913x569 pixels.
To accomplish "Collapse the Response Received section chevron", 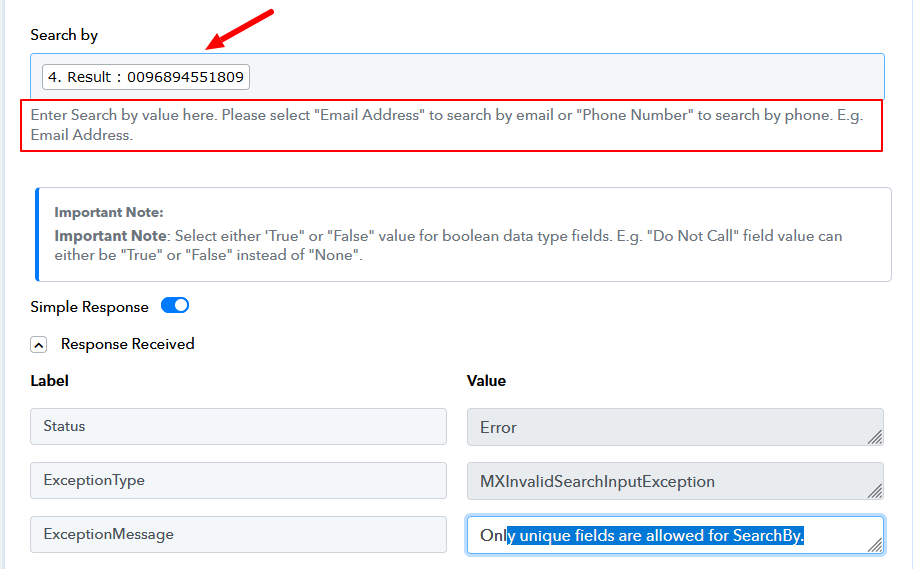I will (x=39, y=345).
